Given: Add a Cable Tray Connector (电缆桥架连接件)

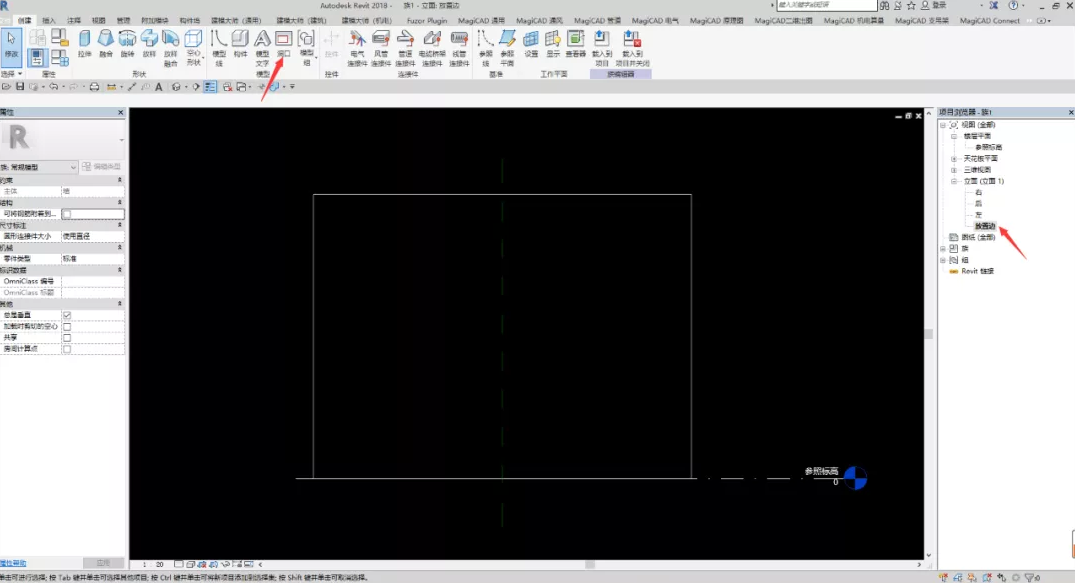Looking at the screenshot, I should (x=432, y=47).
